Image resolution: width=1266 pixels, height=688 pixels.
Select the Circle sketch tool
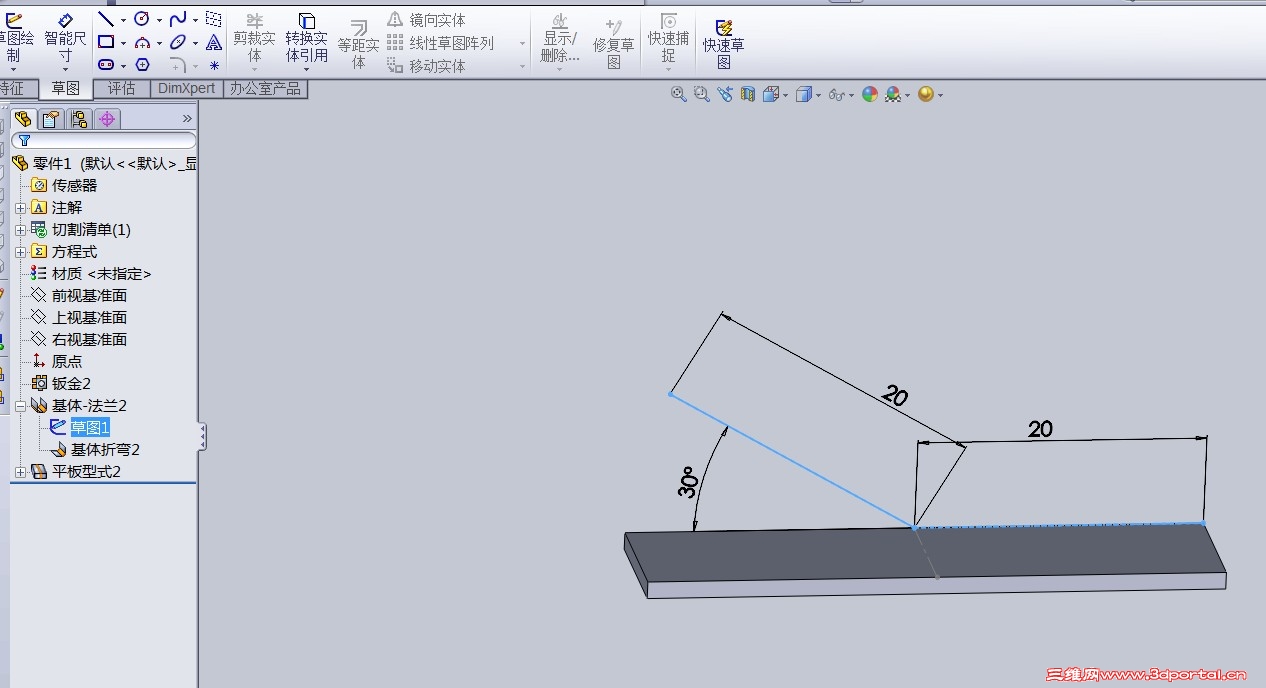pyautogui.click(x=142, y=19)
